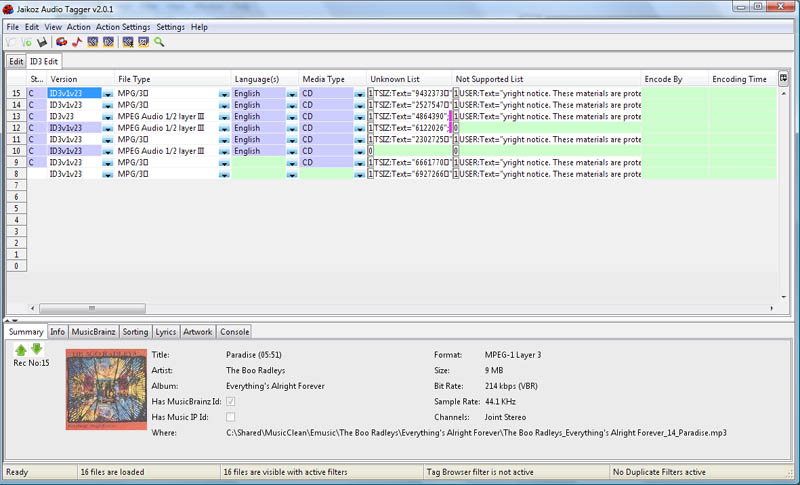Open Version dropdown in row 15
The image size is (800, 485).
pos(107,94)
